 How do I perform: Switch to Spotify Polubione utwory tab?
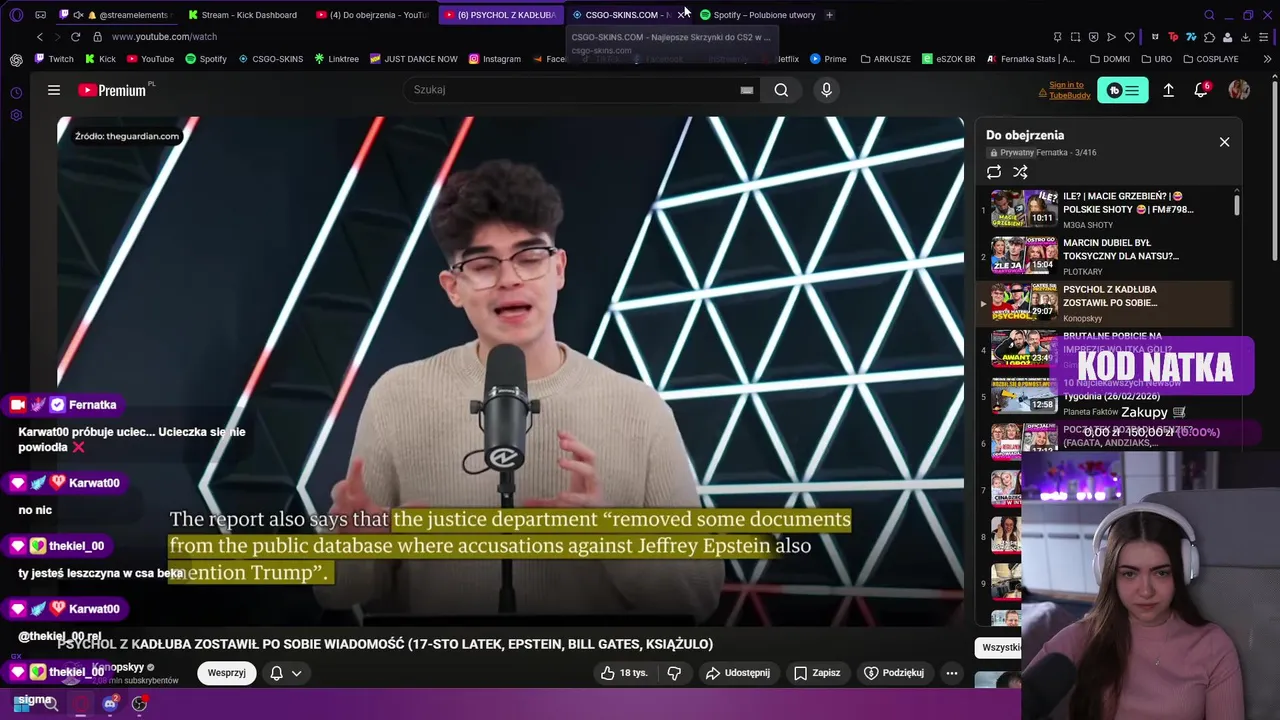(x=759, y=15)
